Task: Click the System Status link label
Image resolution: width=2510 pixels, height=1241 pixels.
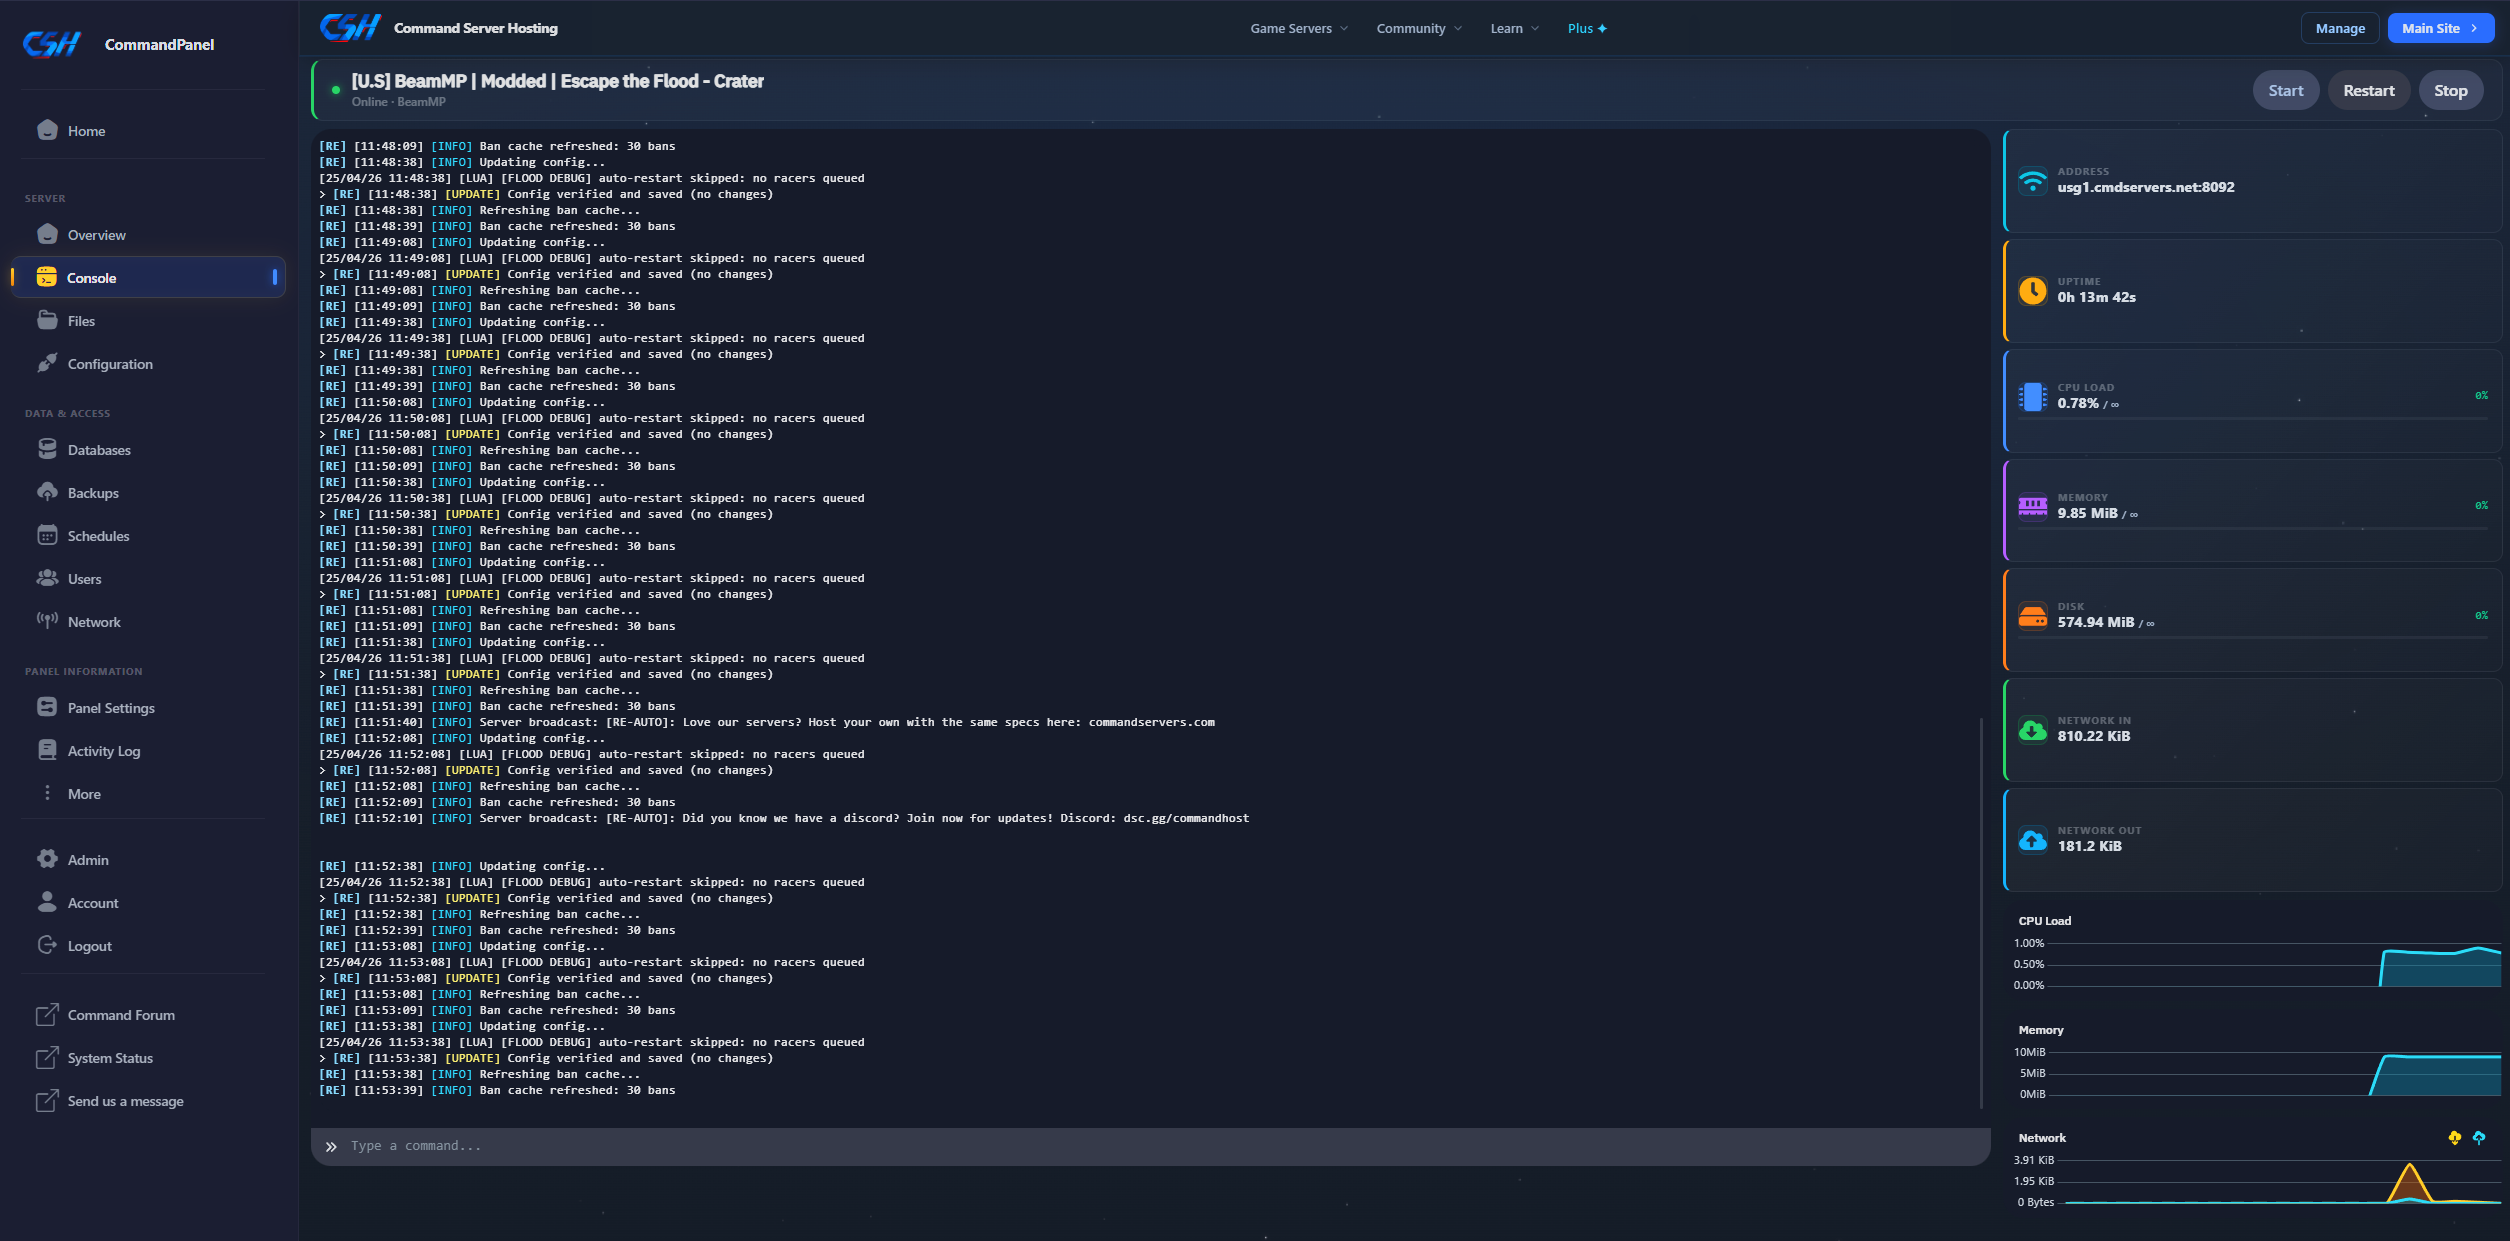Action: pyautogui.click(x=110, y=1058)
